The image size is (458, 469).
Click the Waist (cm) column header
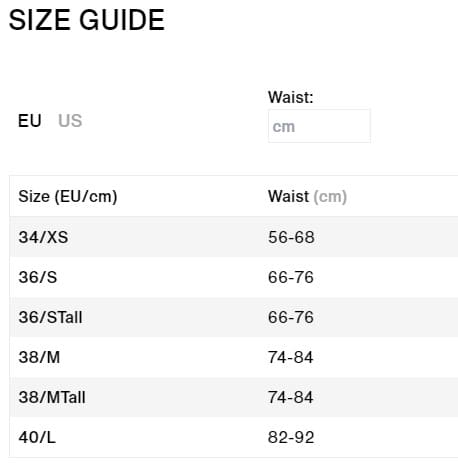307,196
